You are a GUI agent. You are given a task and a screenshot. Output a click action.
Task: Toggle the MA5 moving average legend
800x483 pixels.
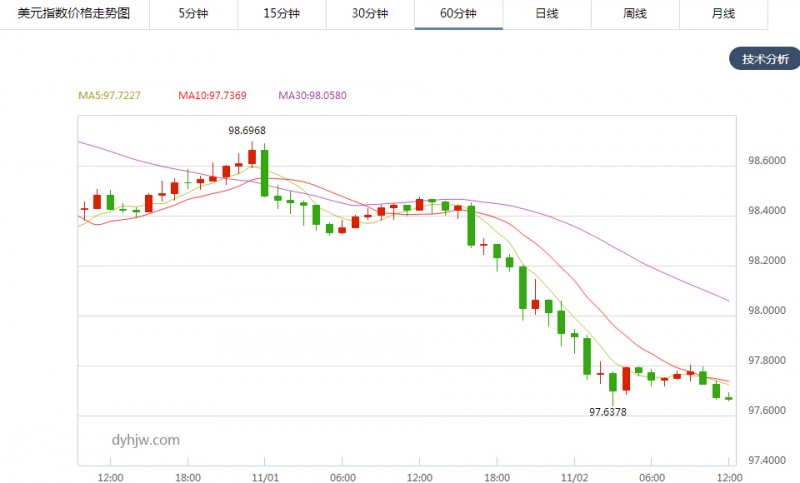109,95
